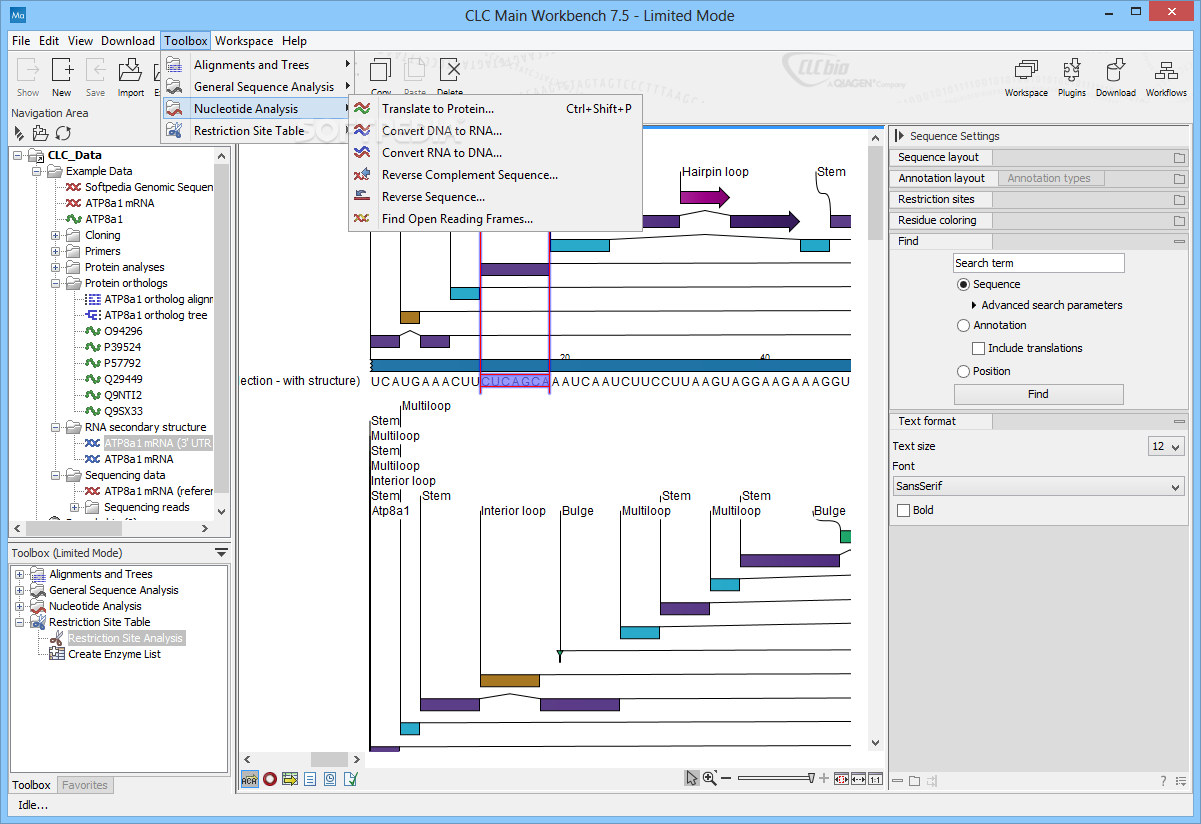
Task: Open the Plugins manager icon
Action: (1072, 77)
